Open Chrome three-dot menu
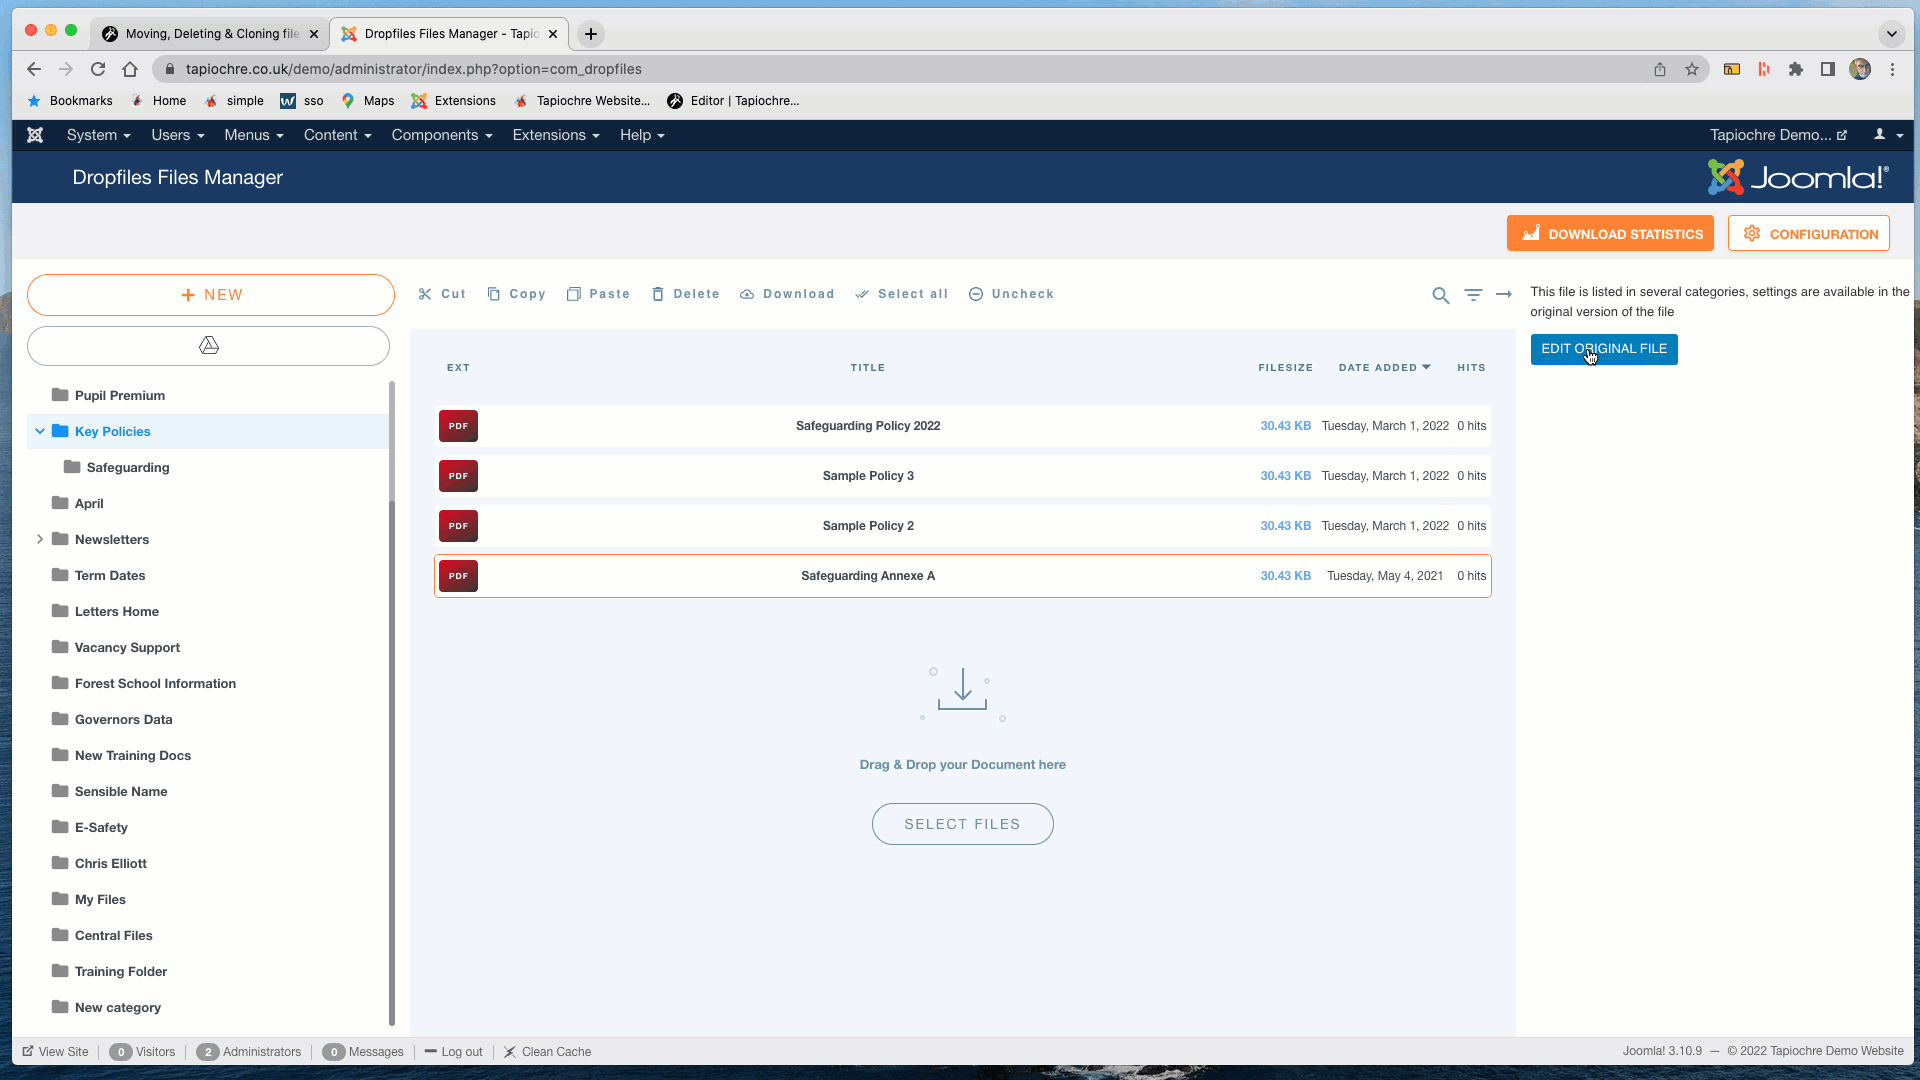 [x=1892, y=69]
